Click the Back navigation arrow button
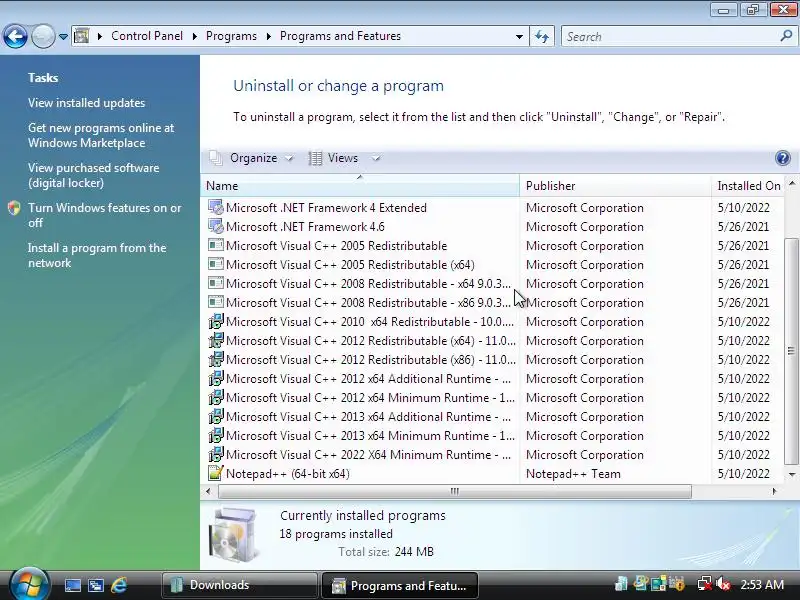800x600 pixels. point(15,37)
